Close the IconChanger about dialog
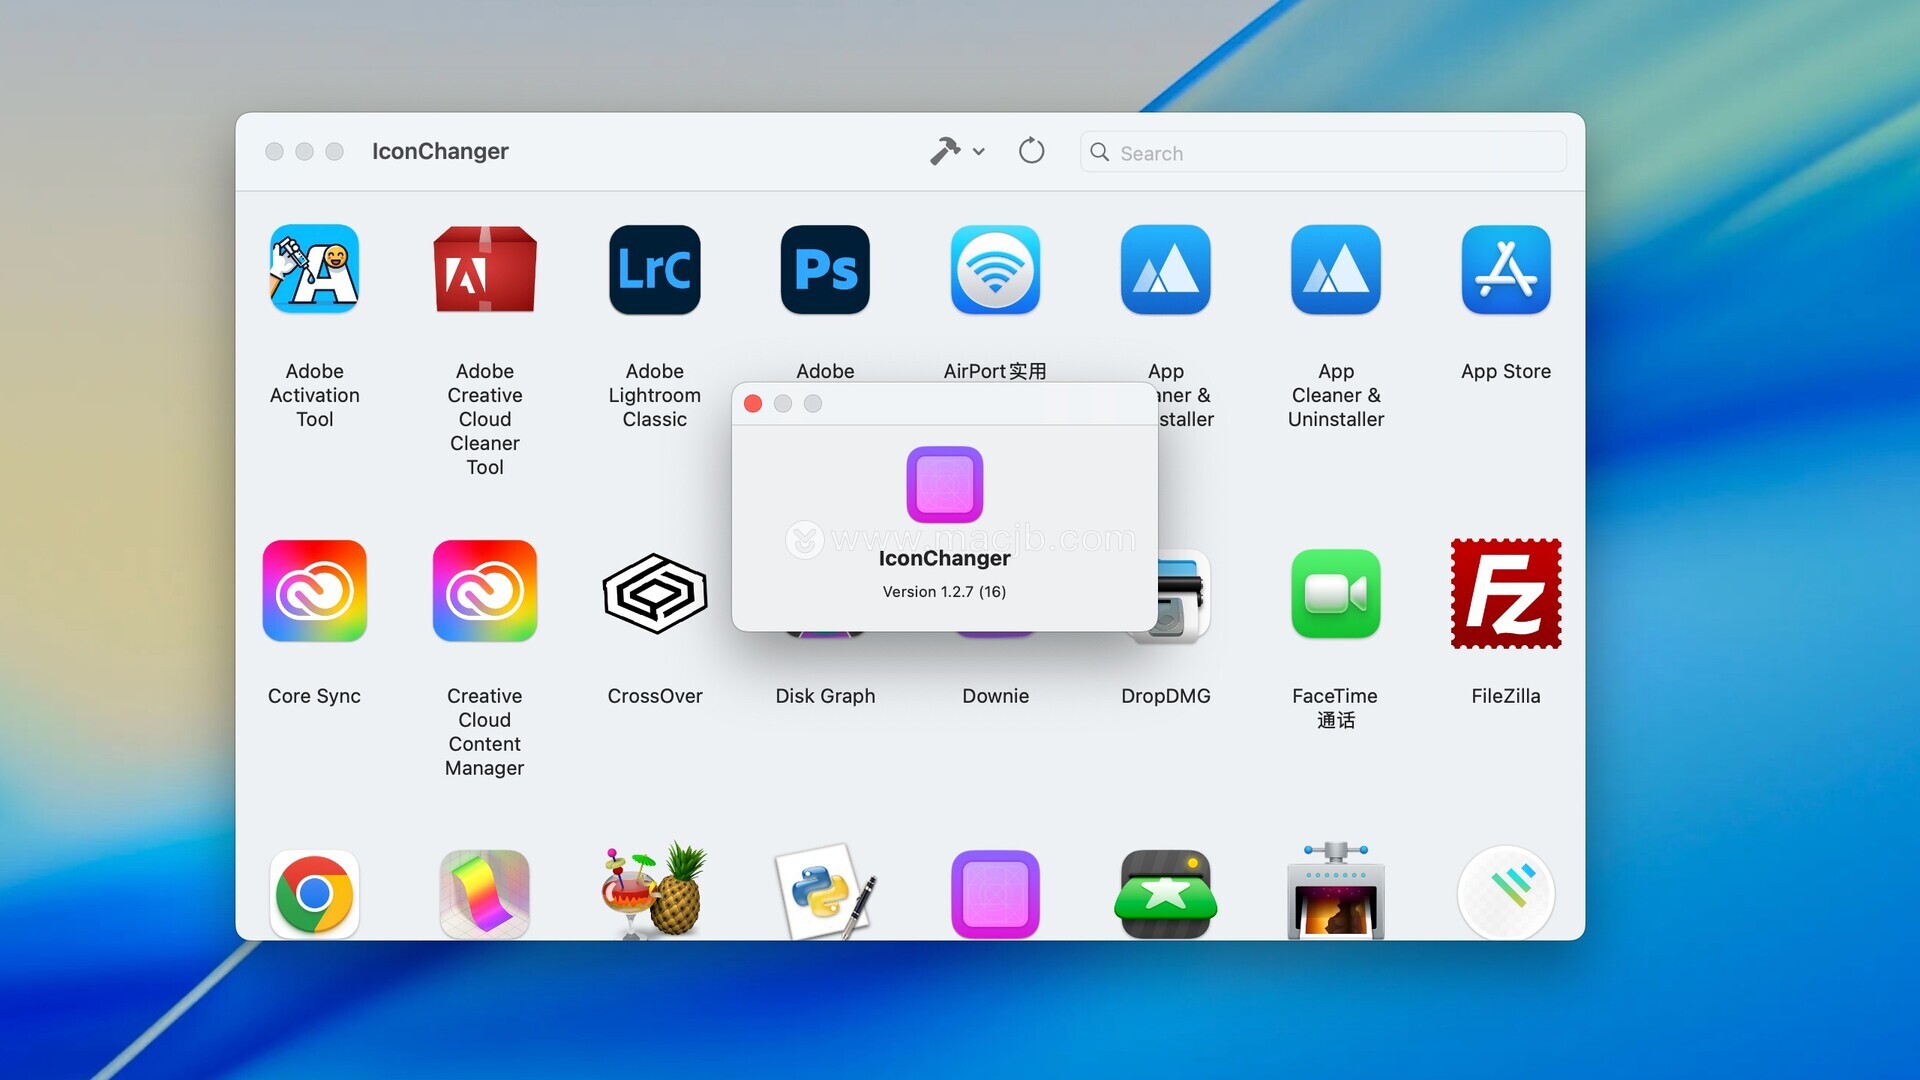Viewport: 1920px width, 1080px height. (753, 404)
